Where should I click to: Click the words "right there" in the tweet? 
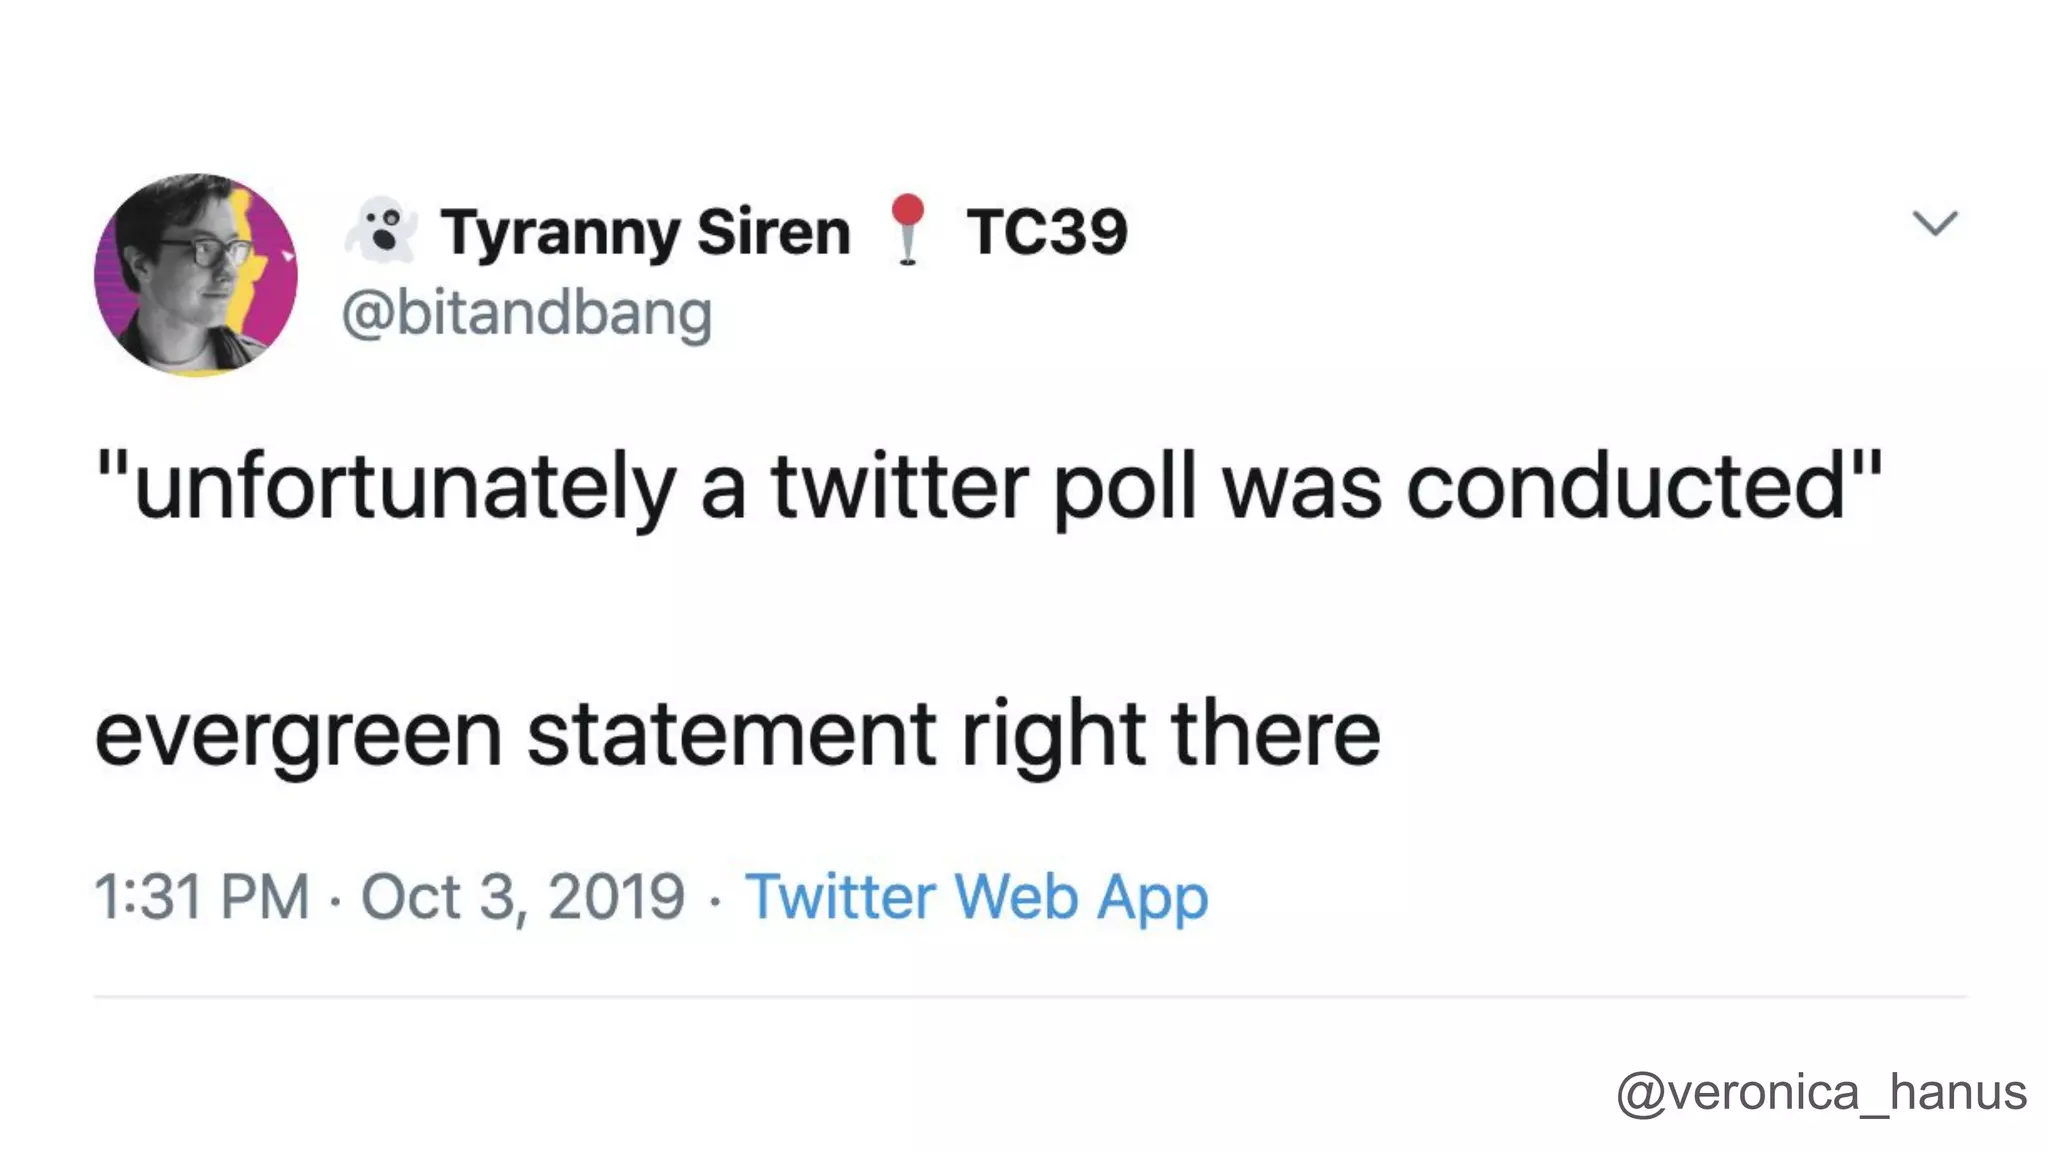[x=1170, y=735]
